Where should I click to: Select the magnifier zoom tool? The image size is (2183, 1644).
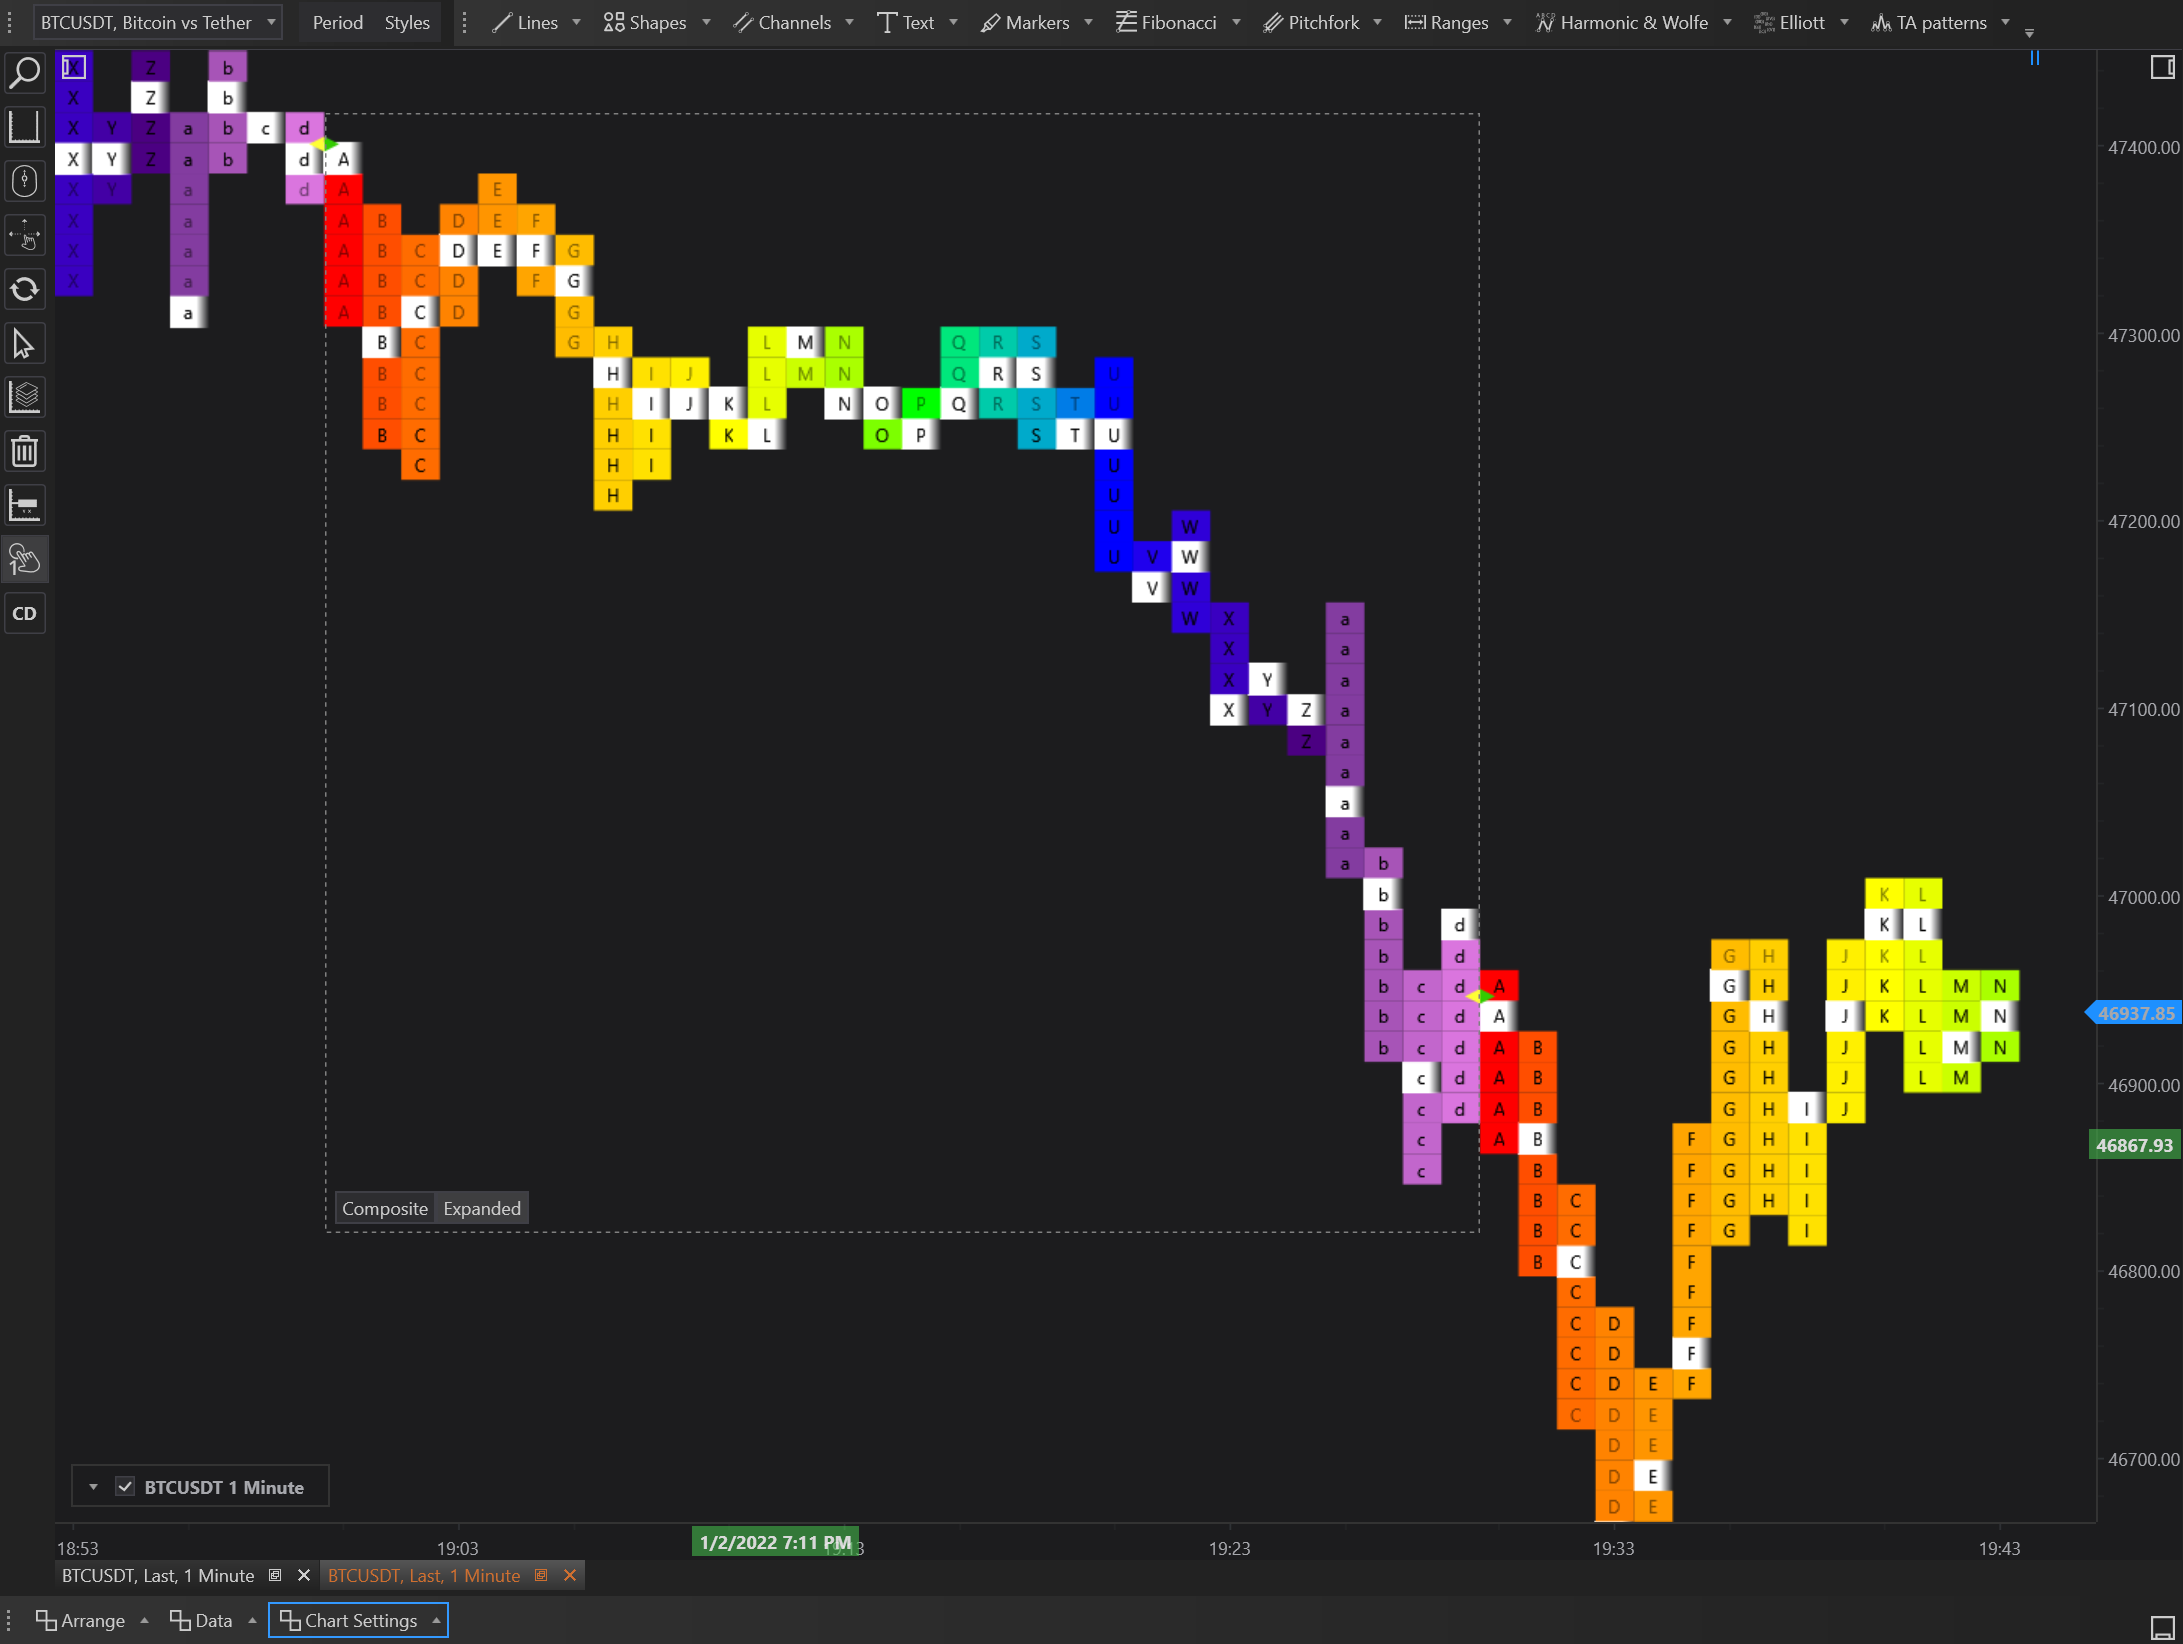point(25,73)
